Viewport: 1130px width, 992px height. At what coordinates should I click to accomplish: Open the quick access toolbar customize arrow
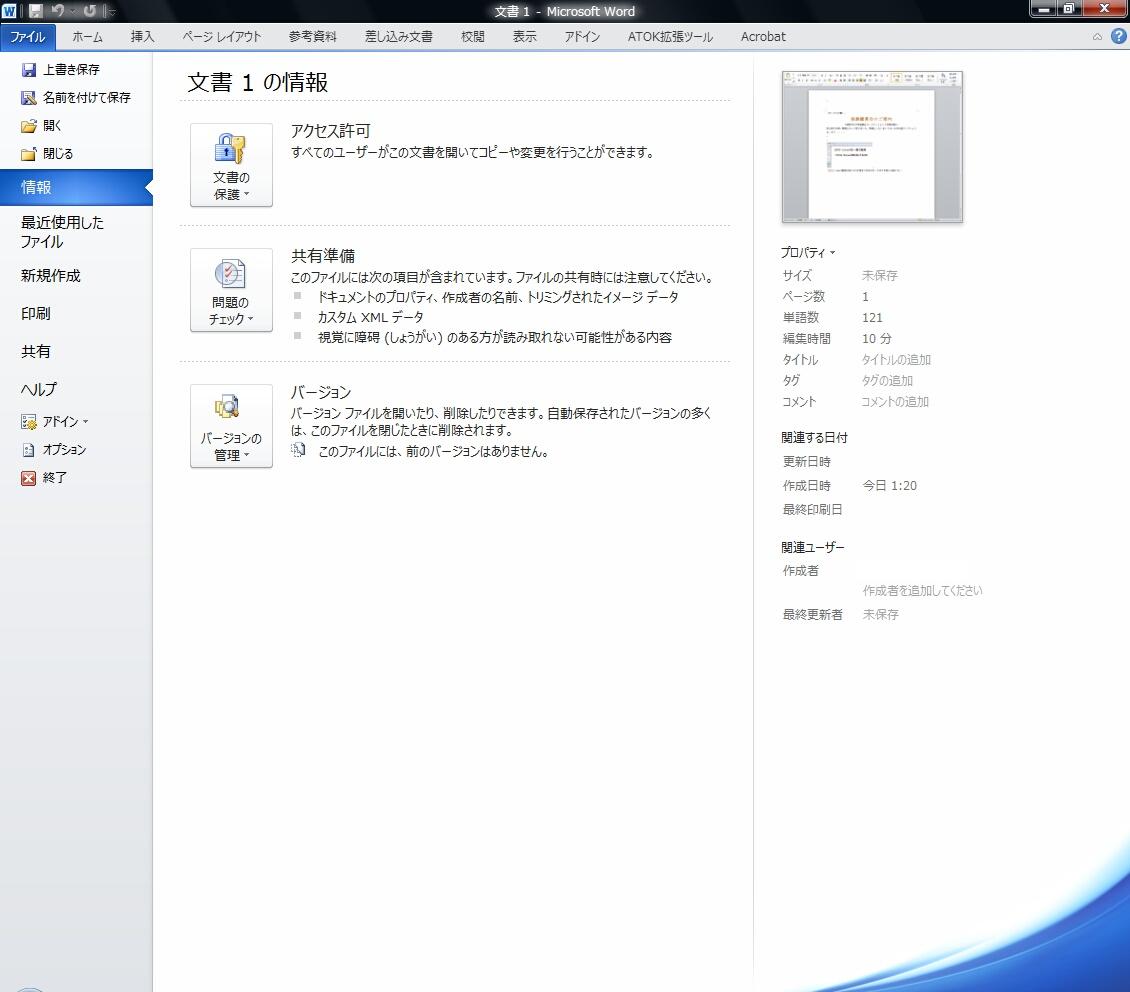[x=111, y=12]
